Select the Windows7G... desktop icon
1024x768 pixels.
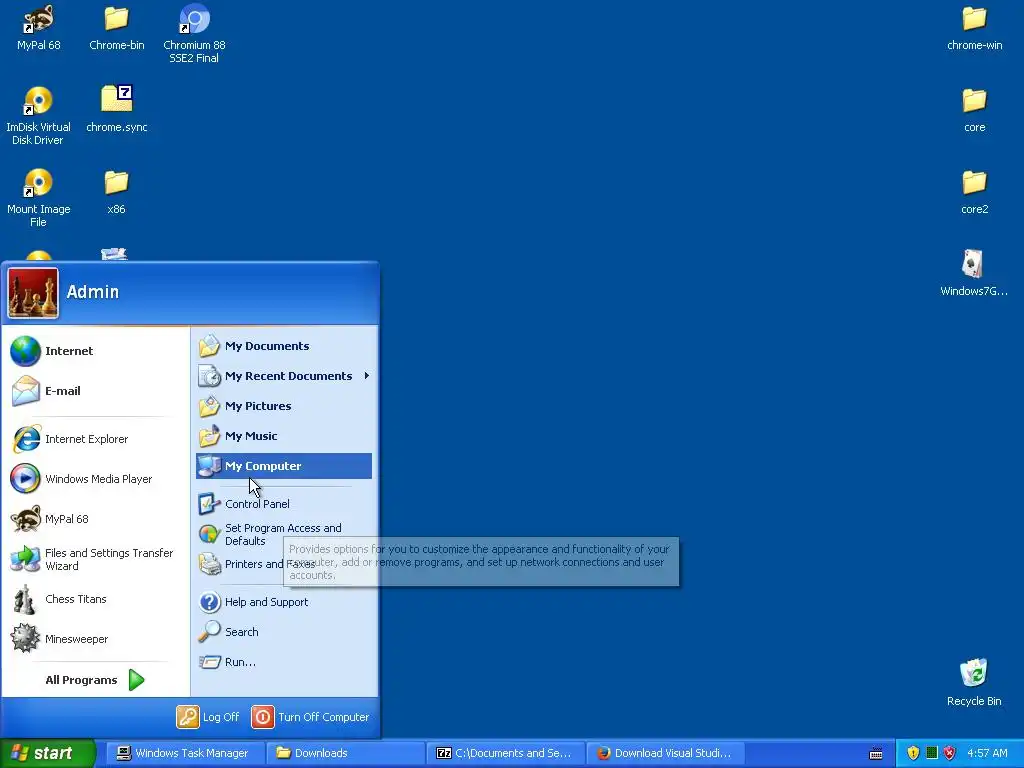pyautogui.click(x=974, y=273)
